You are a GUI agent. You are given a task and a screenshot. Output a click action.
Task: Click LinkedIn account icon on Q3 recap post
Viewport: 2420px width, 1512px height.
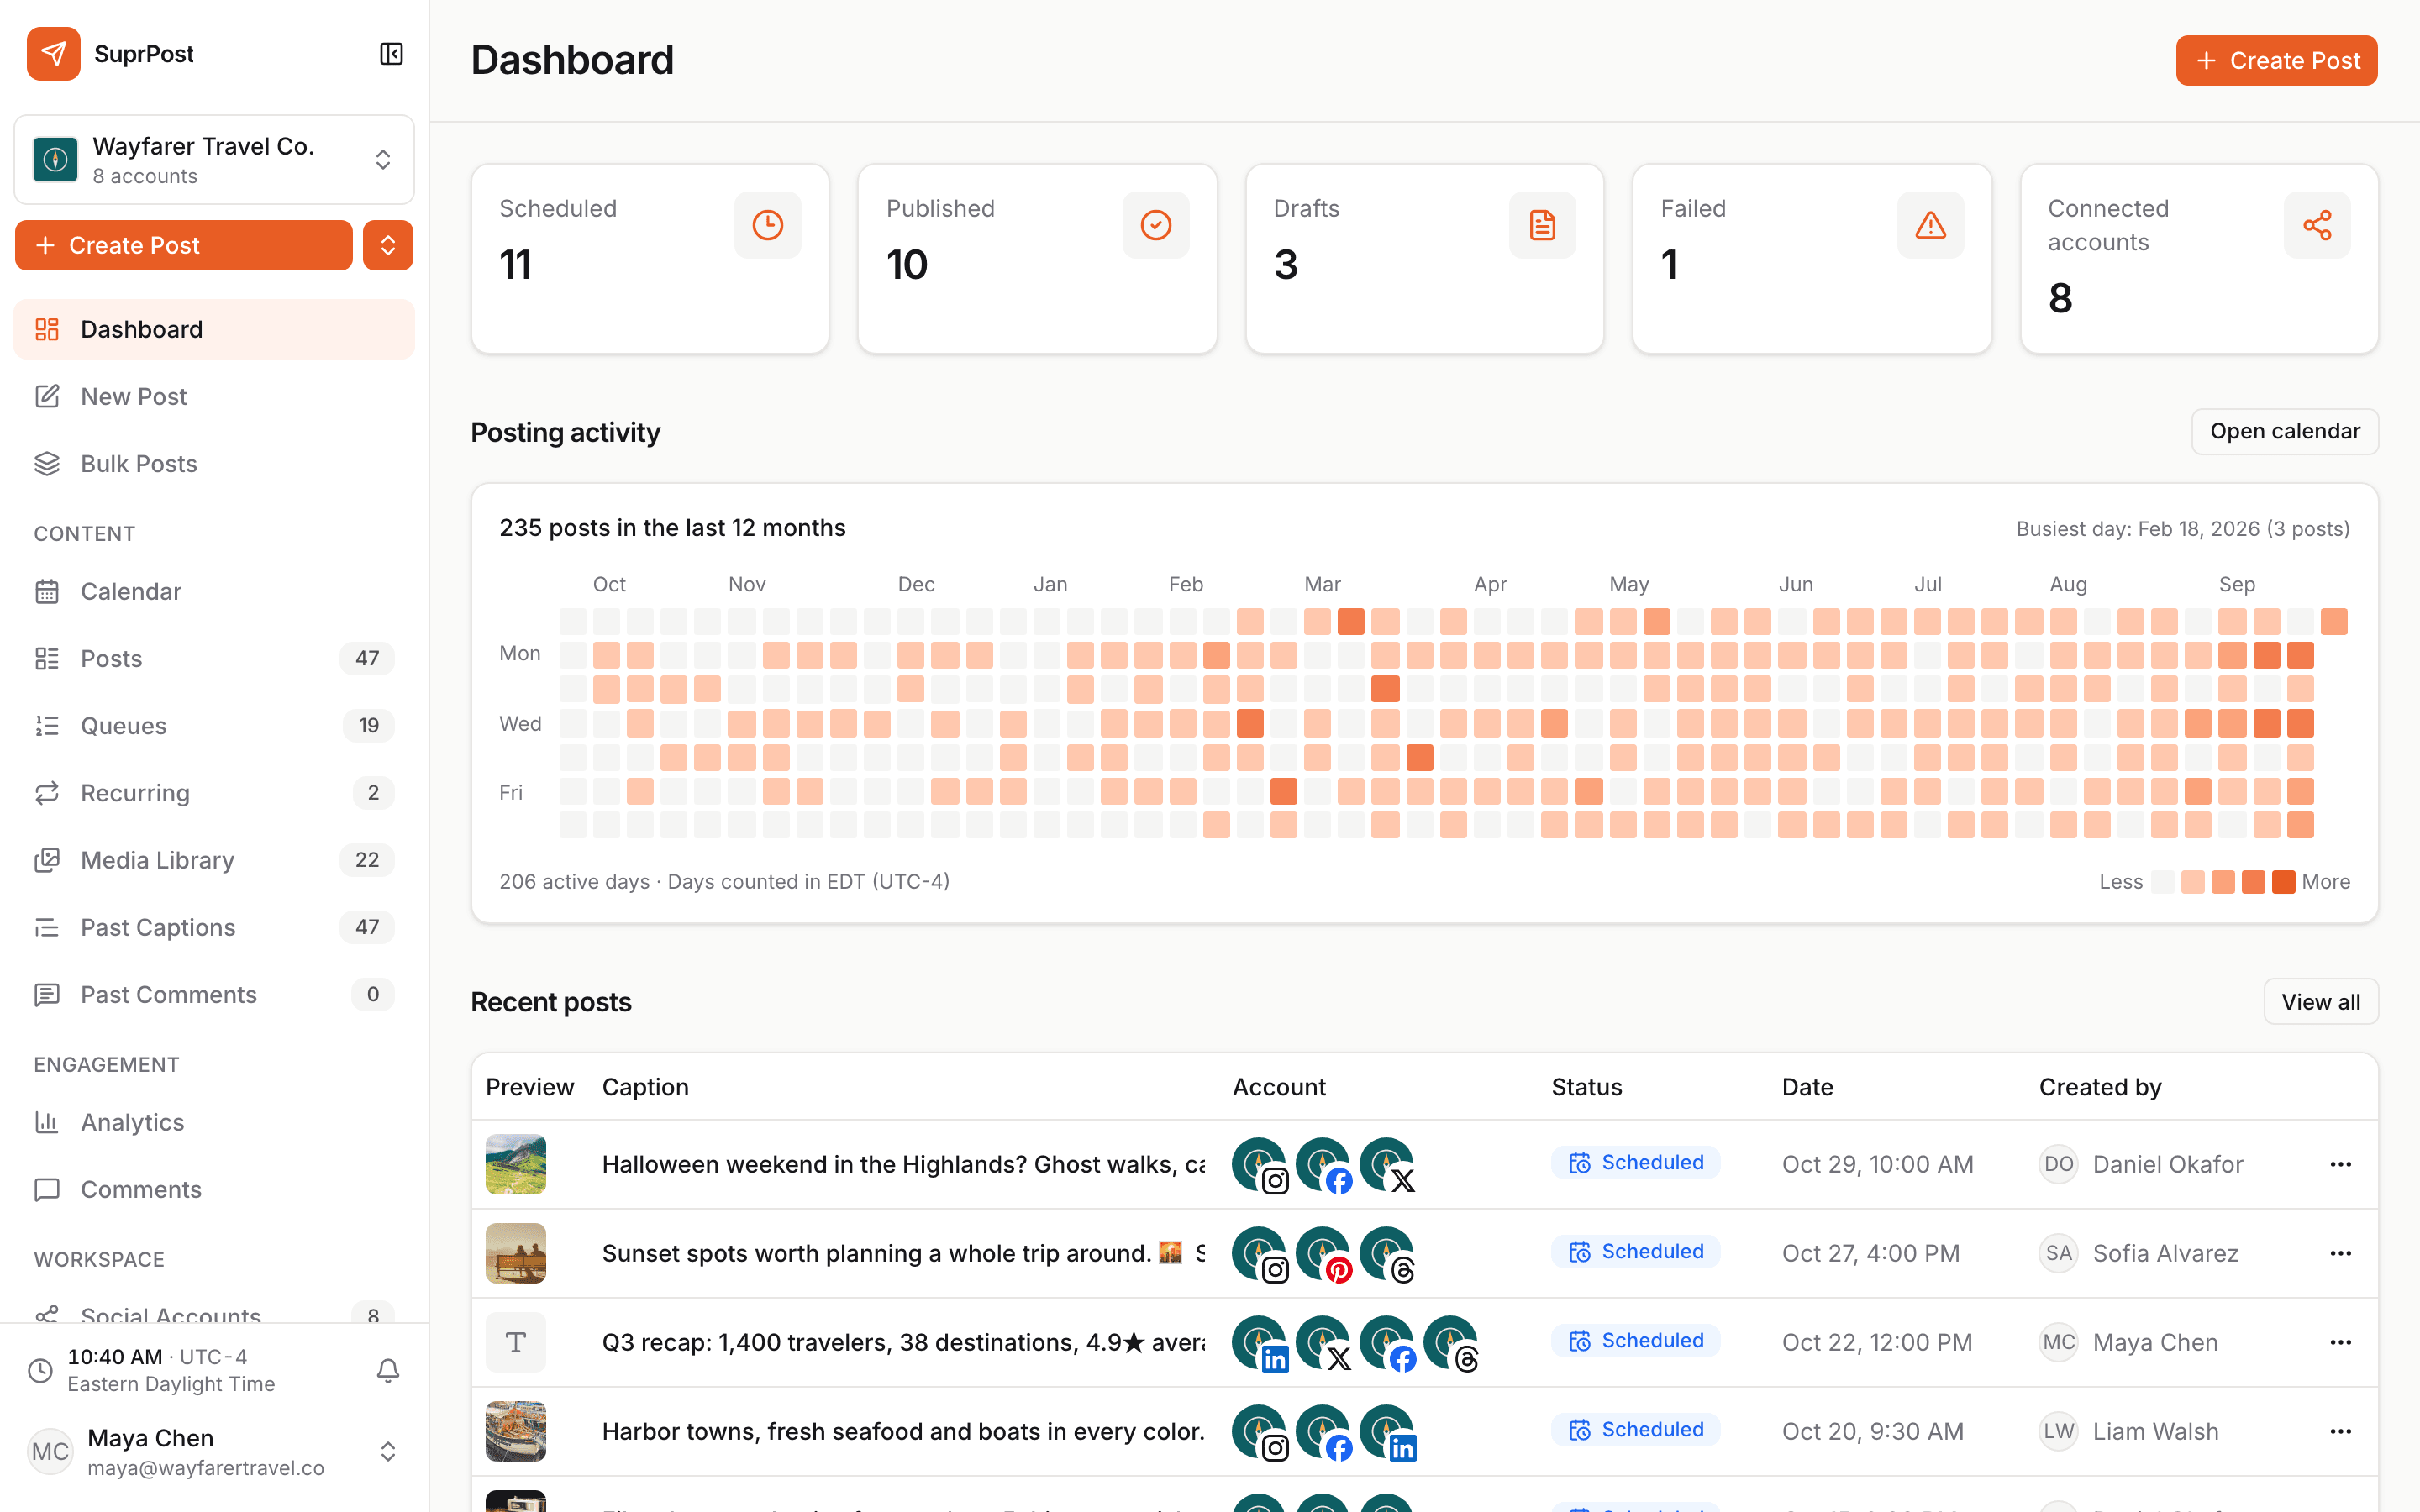(1260, 1343)
